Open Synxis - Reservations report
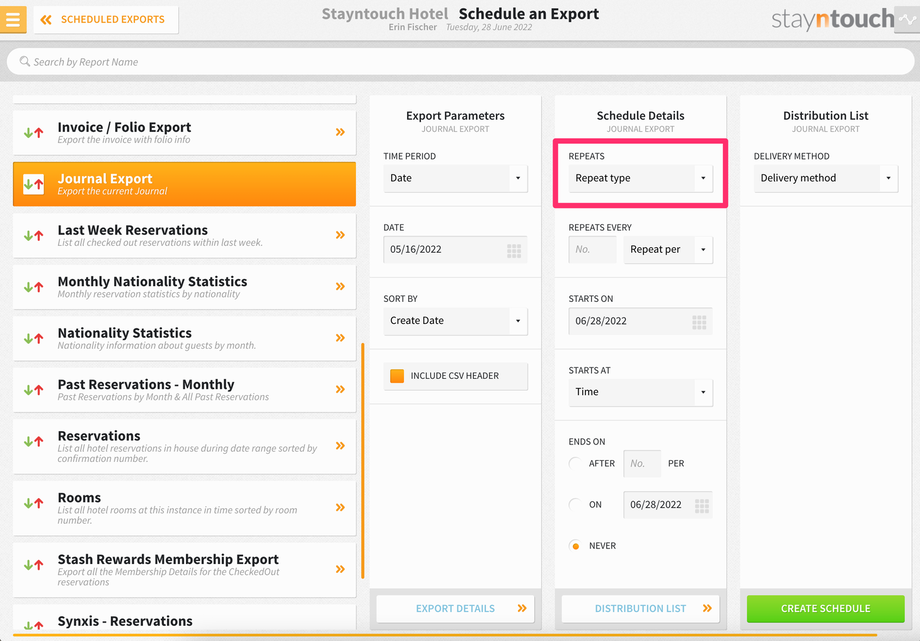 coord(184,619)
